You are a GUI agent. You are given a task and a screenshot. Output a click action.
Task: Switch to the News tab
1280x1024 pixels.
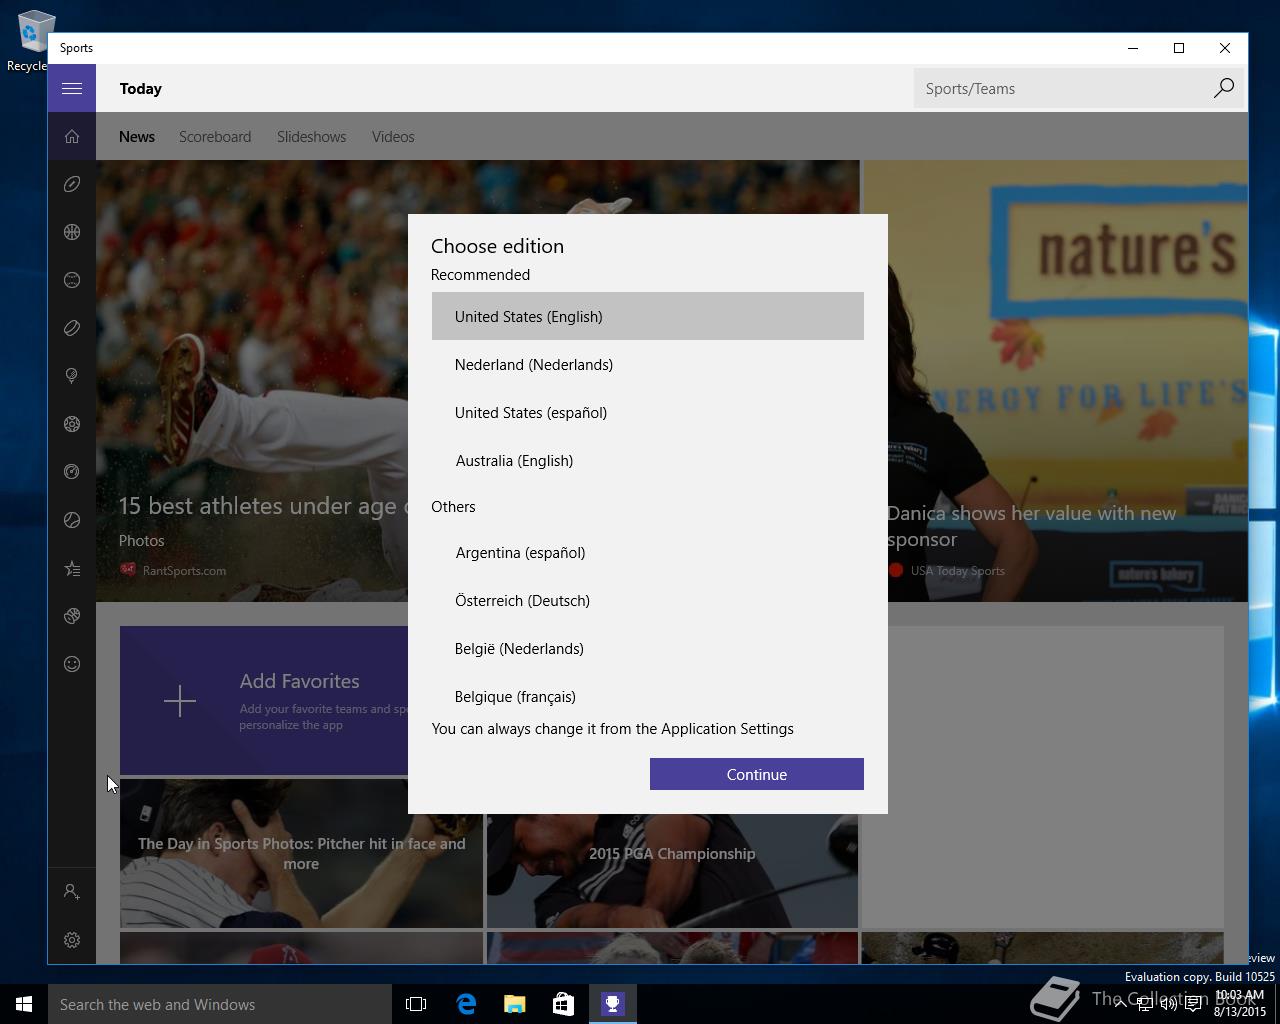(137, 137)
